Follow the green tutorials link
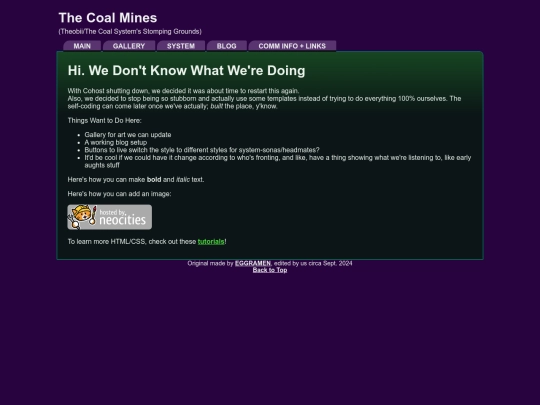 pos(211,241)
